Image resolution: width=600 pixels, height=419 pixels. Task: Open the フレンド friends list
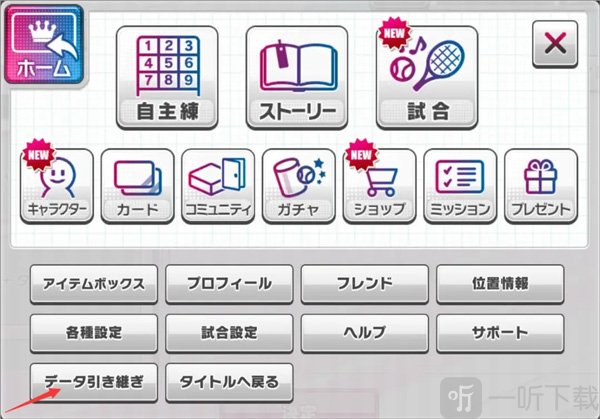point(365,284)
